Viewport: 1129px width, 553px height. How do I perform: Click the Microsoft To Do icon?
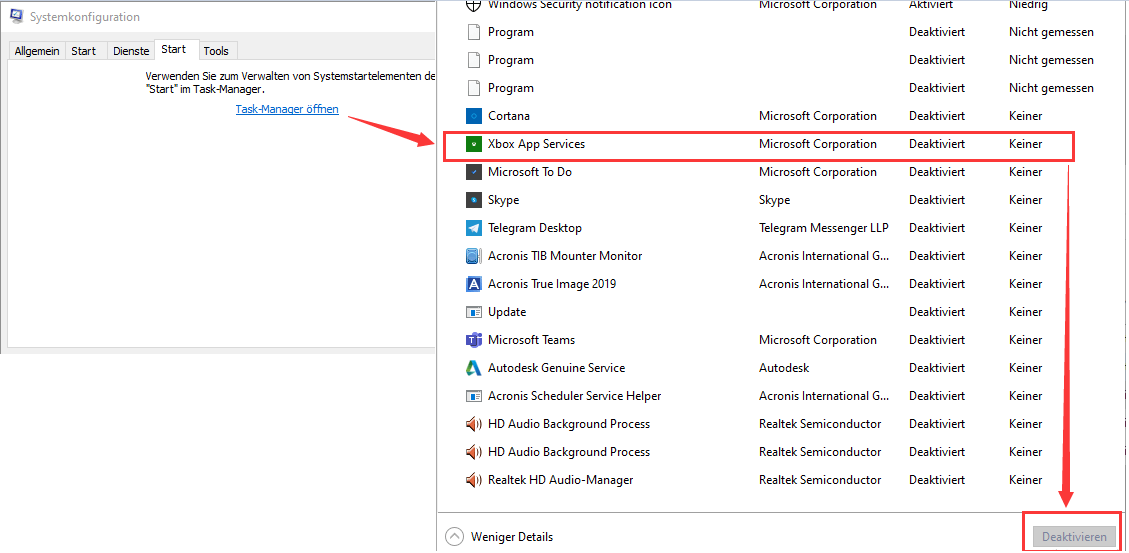pyautogui.click(x=473, y=172)
